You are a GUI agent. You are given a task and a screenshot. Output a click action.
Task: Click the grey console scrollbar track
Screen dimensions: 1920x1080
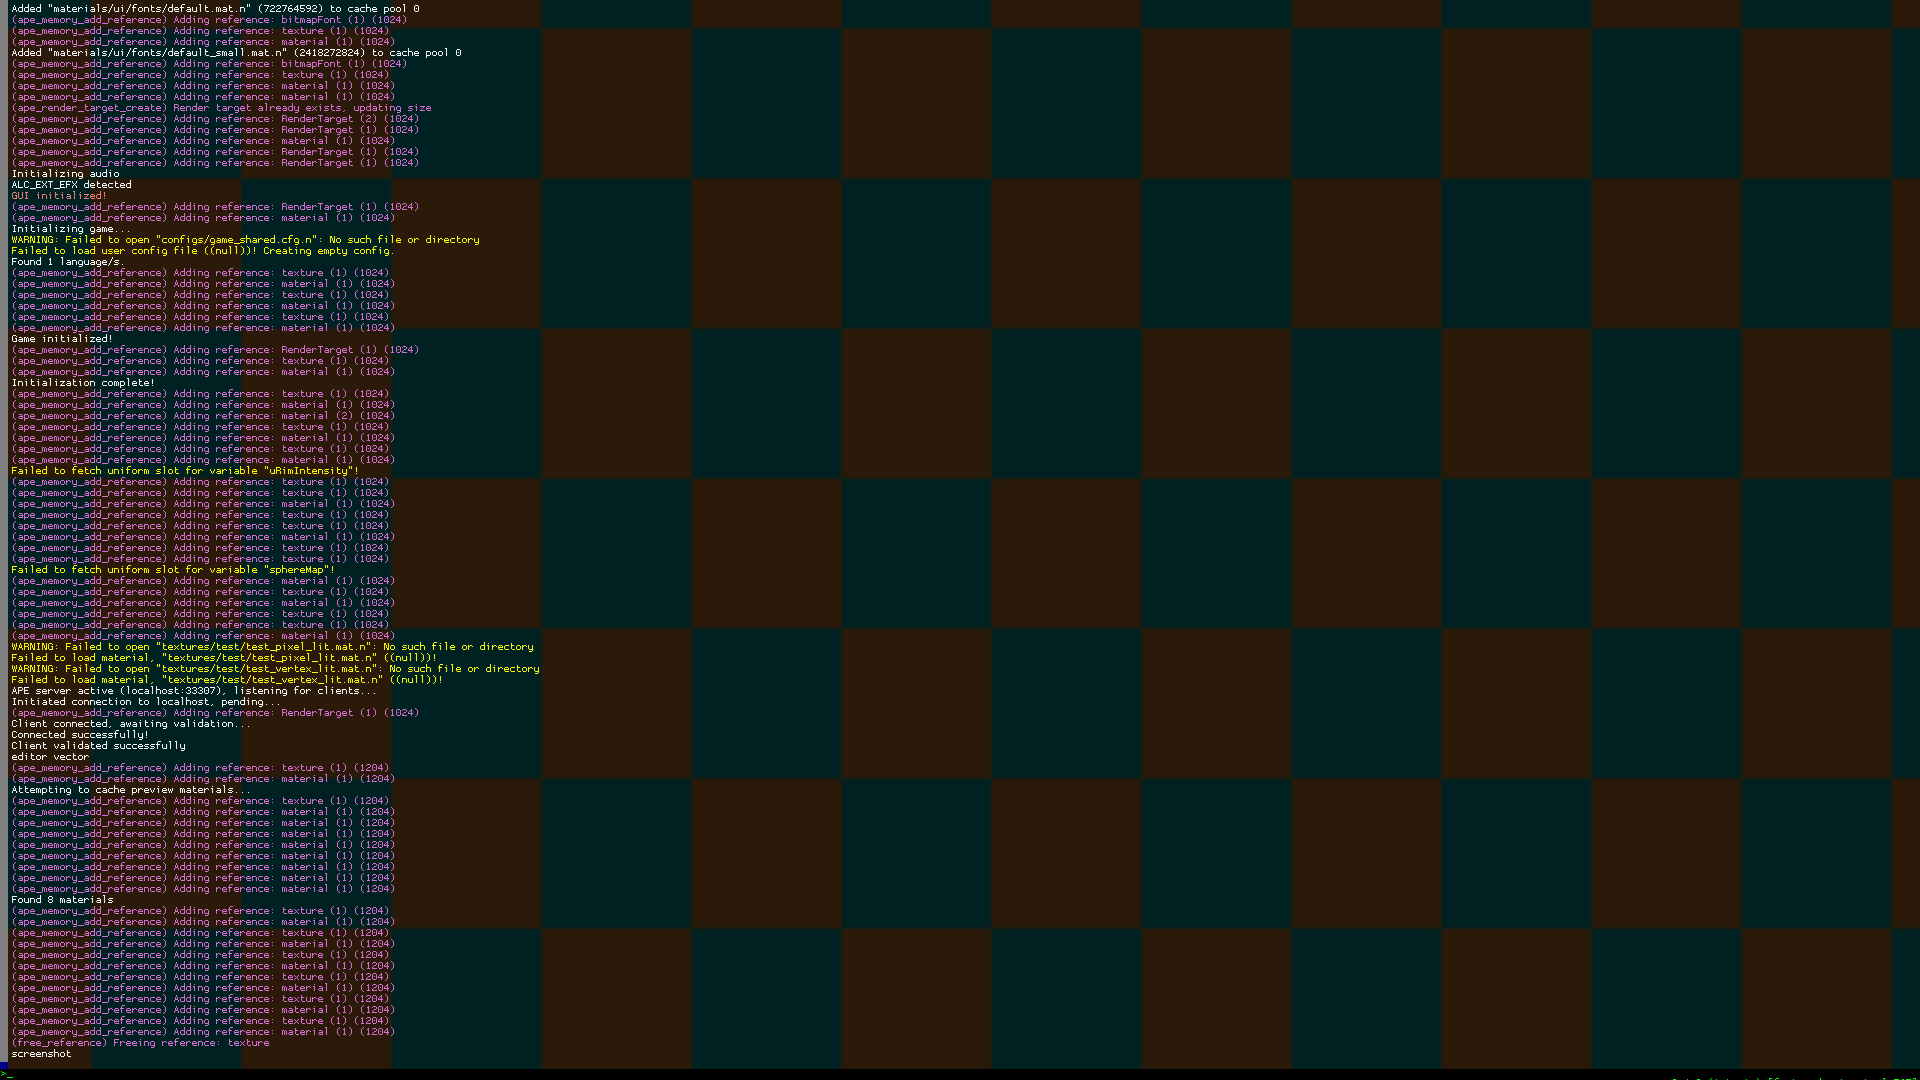pyautogui.click(x=4, y=500)
